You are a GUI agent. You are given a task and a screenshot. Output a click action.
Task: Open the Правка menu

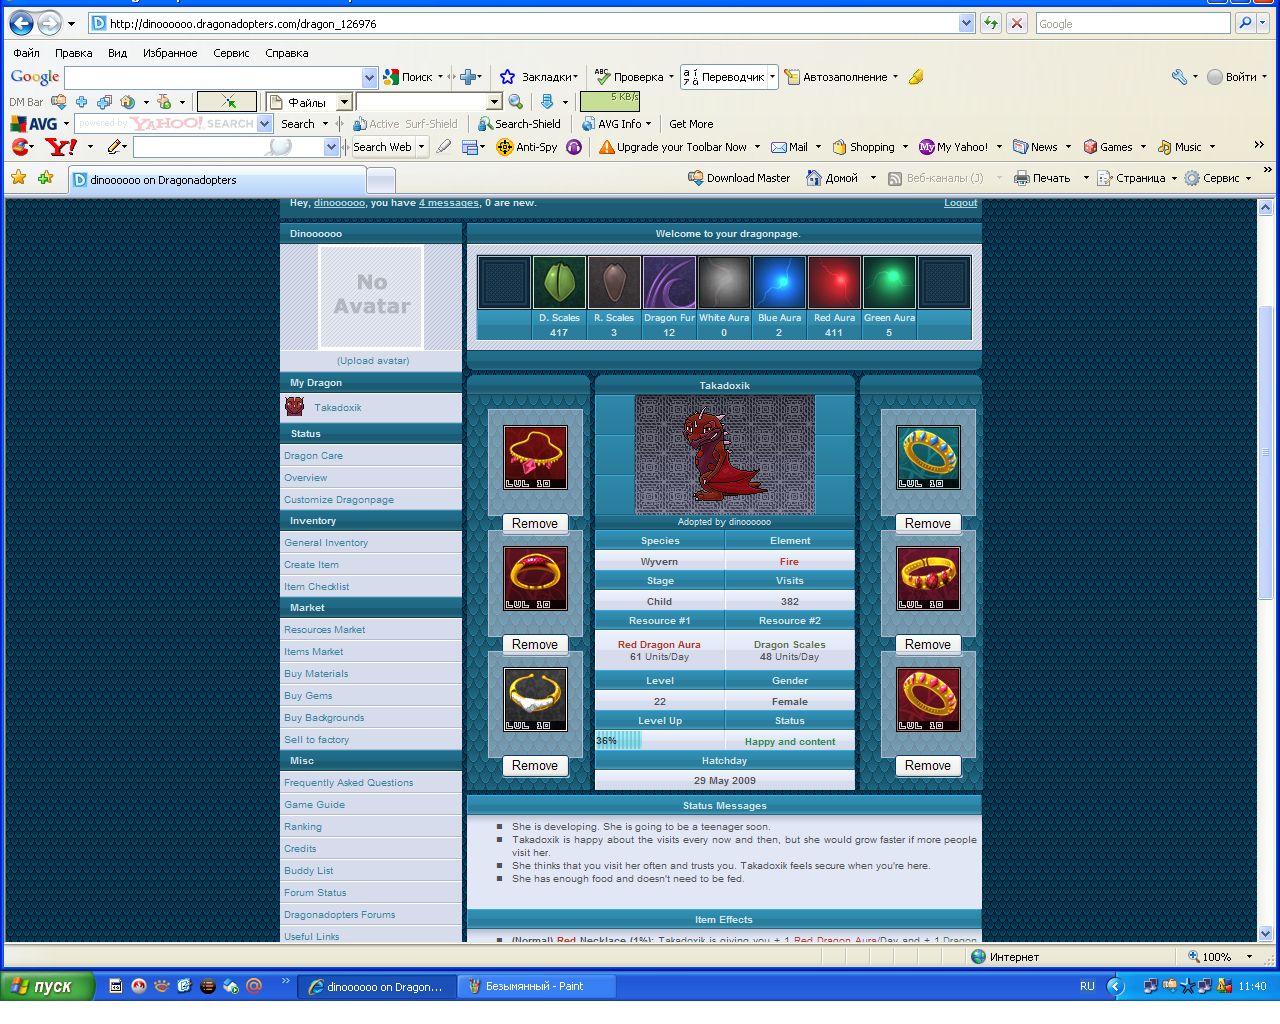click(x=74, y=53)
